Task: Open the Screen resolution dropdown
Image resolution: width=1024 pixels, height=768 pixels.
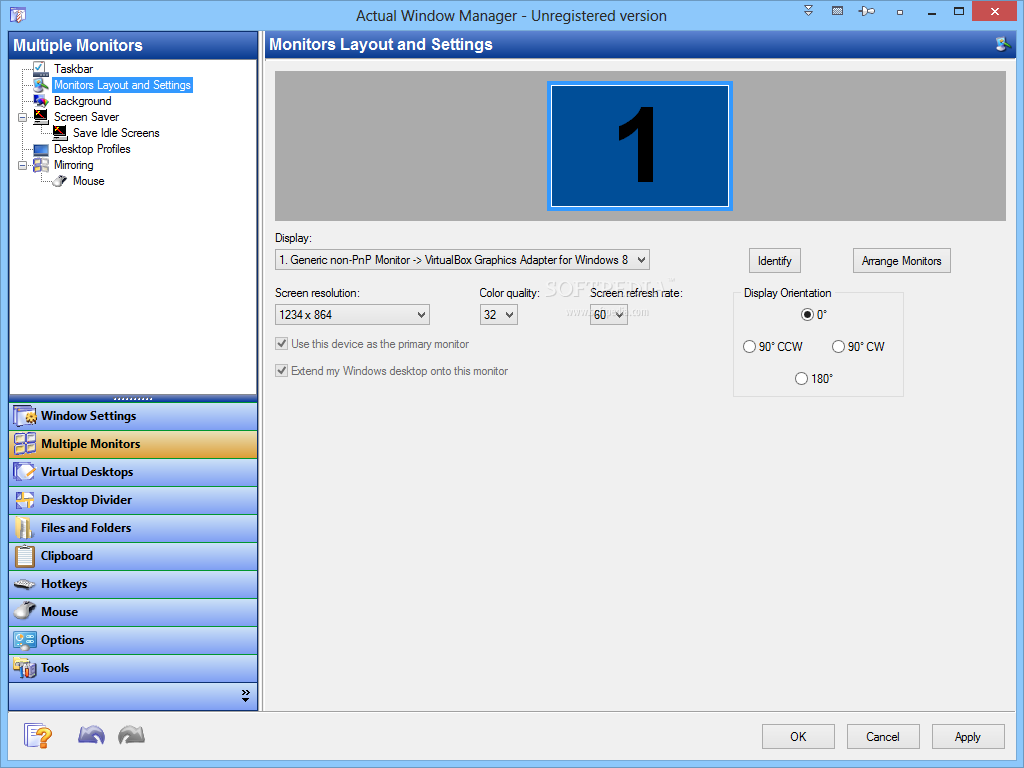Action: pyautogui.click(x=352, y=315)
